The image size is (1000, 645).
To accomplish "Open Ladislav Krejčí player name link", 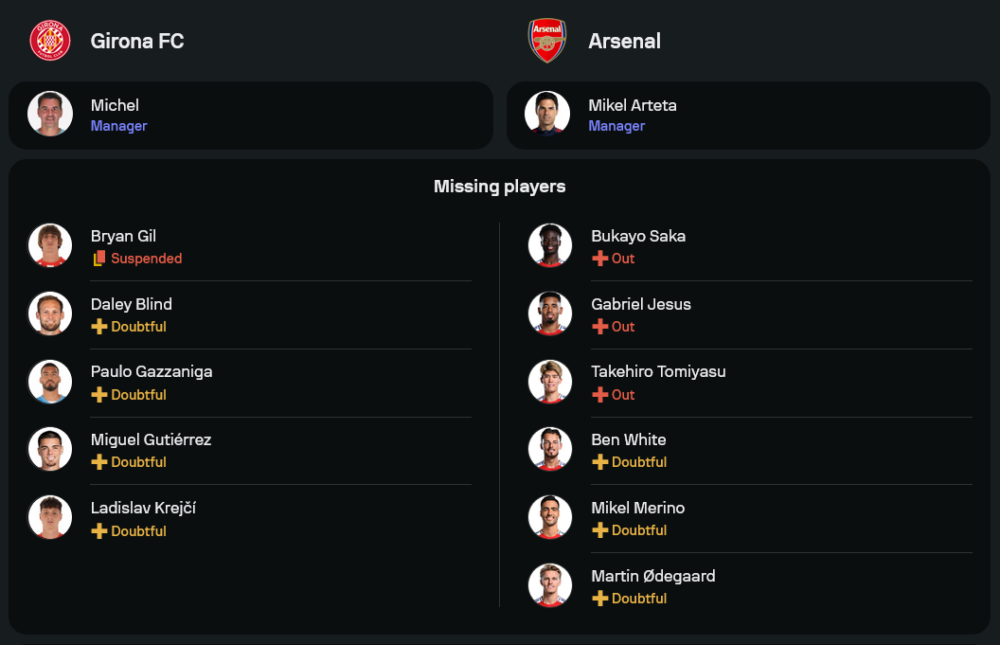I will click(x=143, y=508).
